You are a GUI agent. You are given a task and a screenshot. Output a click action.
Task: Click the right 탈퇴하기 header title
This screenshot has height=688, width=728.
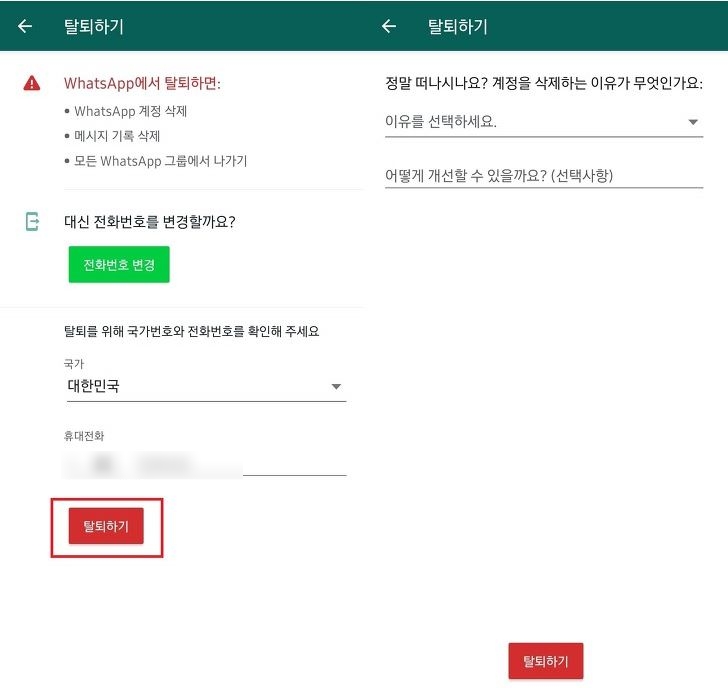pyautogui.click(x=458, y=26)
